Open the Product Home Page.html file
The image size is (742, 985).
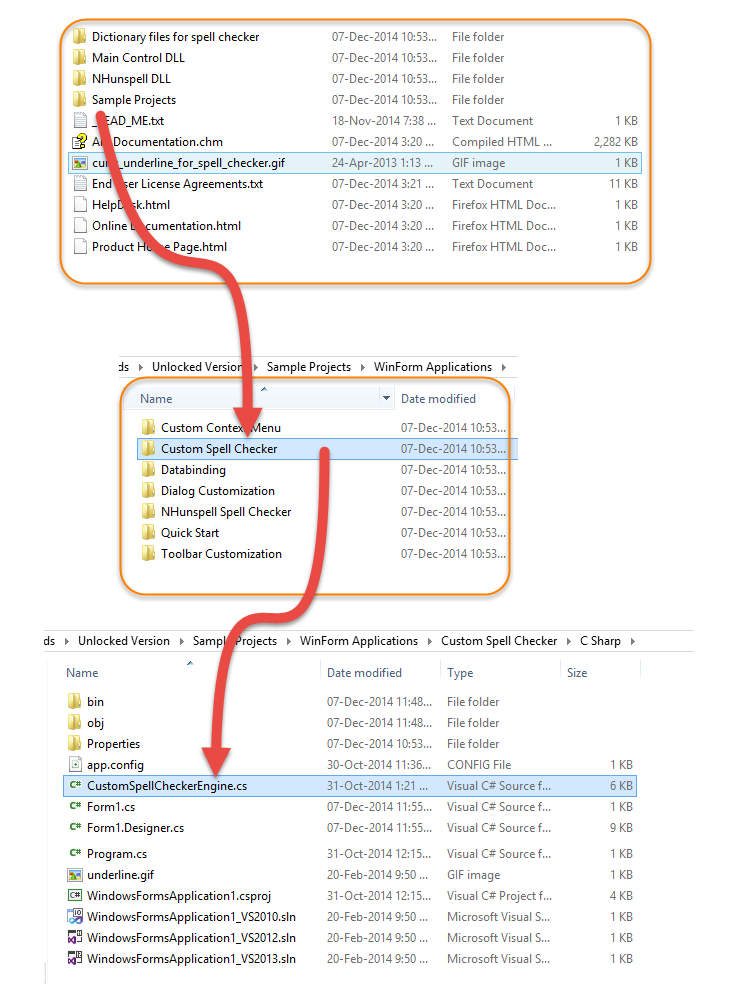tap(159, 247)
